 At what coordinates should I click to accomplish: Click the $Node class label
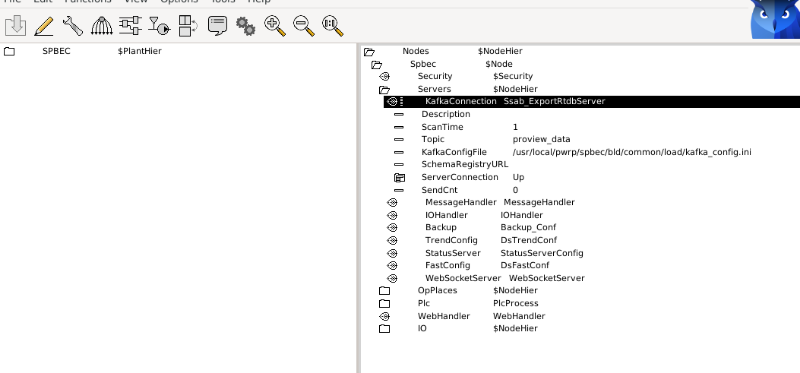[x=499, y=64]
